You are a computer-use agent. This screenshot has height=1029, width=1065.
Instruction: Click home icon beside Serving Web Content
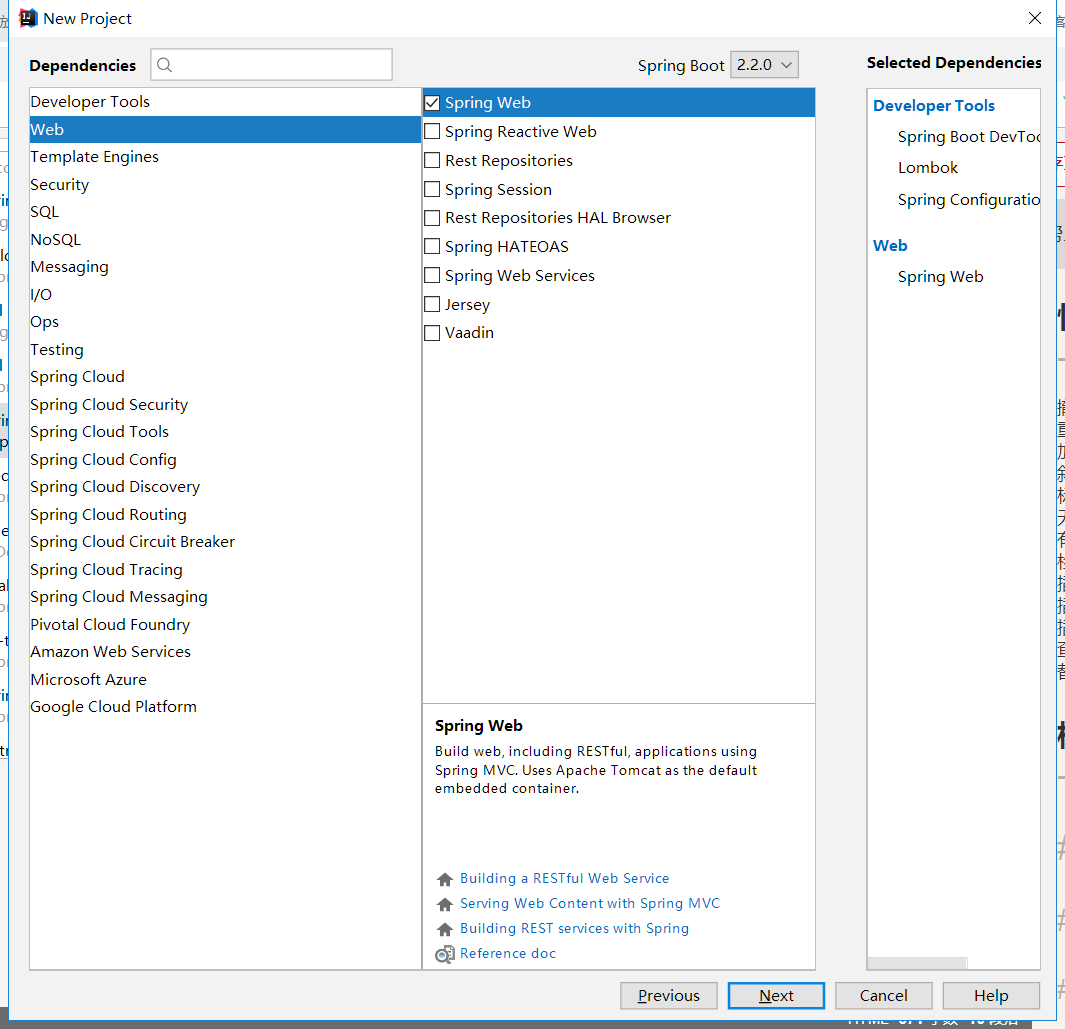click(x=445, y=905)
